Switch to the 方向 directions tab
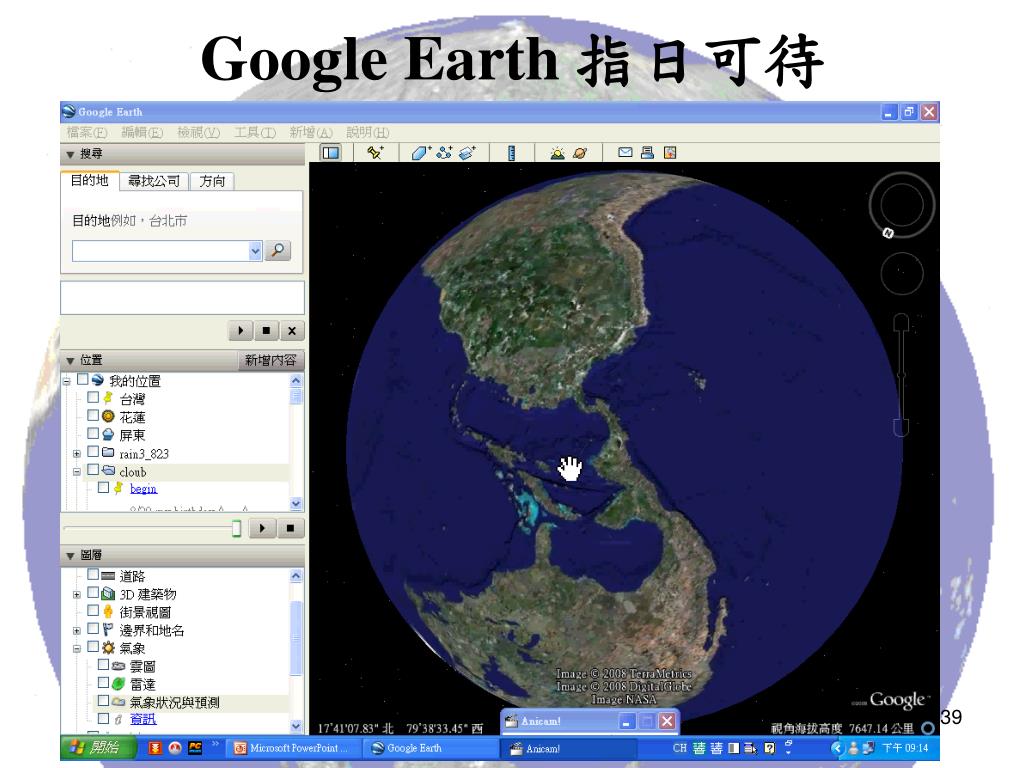Image resolution: width=1024 pixels, height=768 pixels. click(212, 181)
